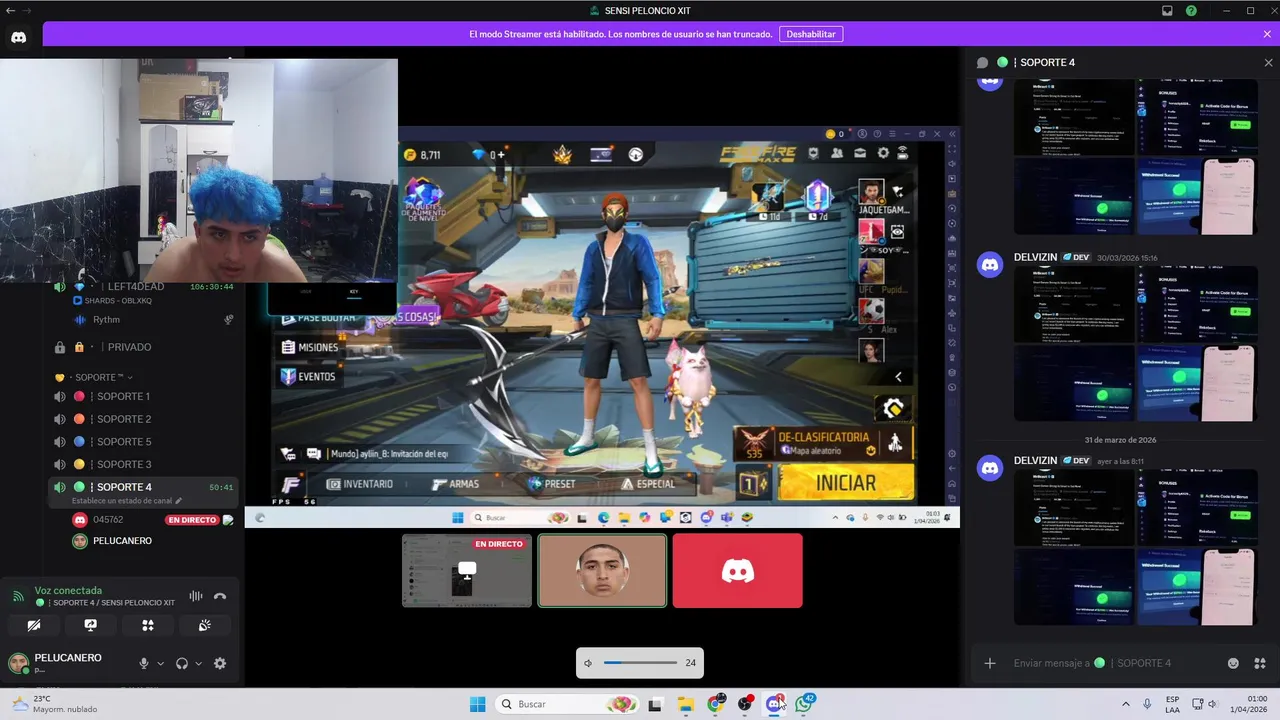This screenshot has width=1280, height=720.
Task: Close the SOPORTE 4 chat side panel
Action: (1268, 62)
